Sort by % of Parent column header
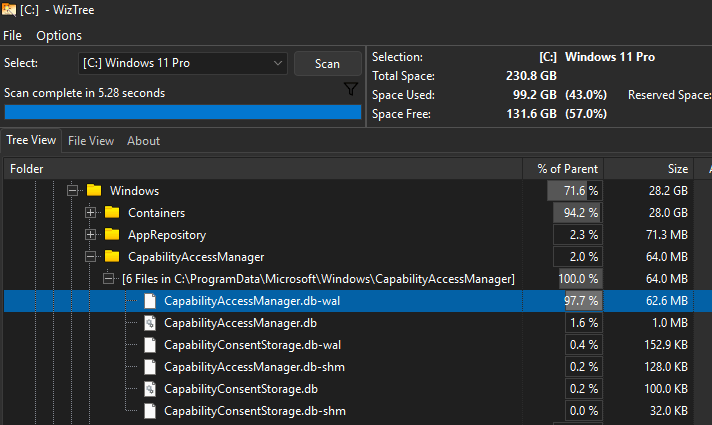712x425 pixels. click(x=563, y=169)
